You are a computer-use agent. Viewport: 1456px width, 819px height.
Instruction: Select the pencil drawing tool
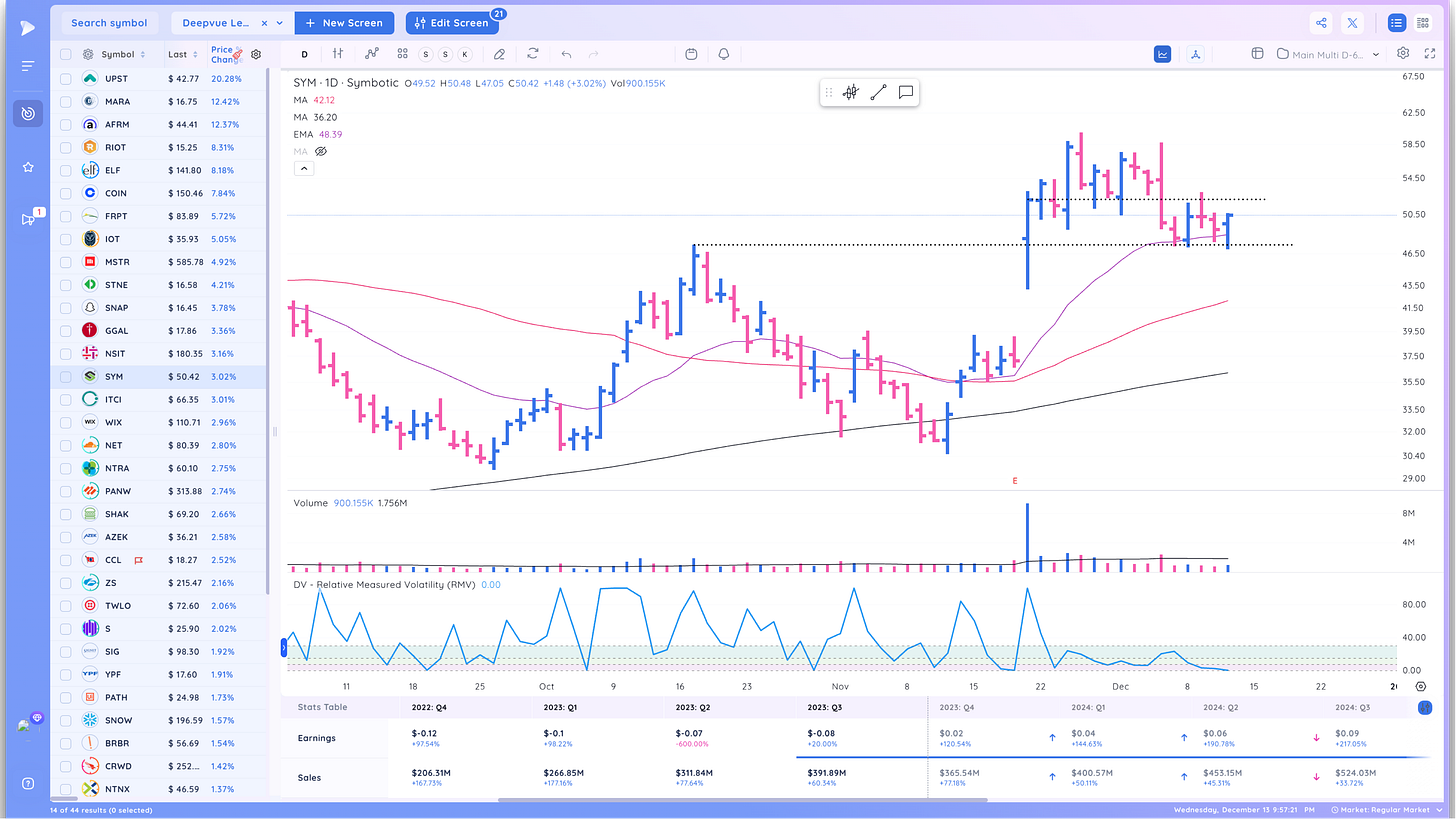coord(499,54)
